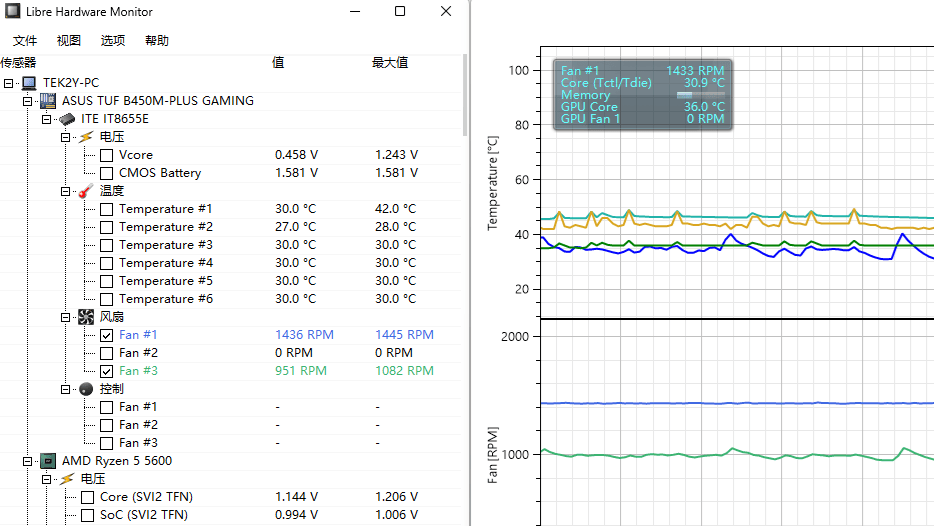Click the AMD Ryzen 5 5600 CPU icon
The width and height of the screenshot is (934, 526).
48,461
